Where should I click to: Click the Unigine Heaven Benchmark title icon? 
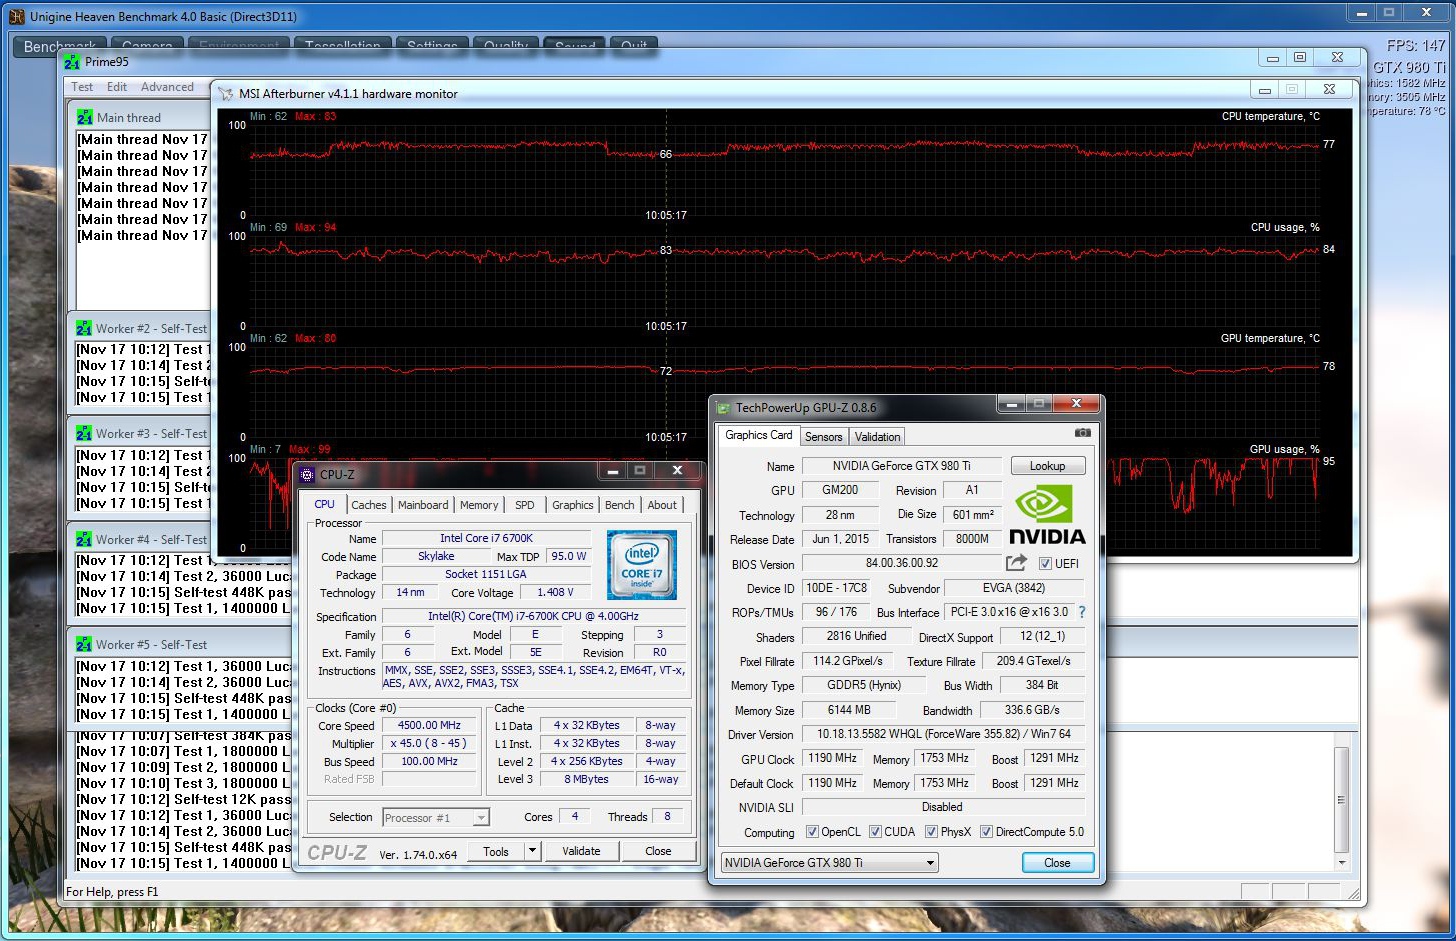(x=16, y=16)
